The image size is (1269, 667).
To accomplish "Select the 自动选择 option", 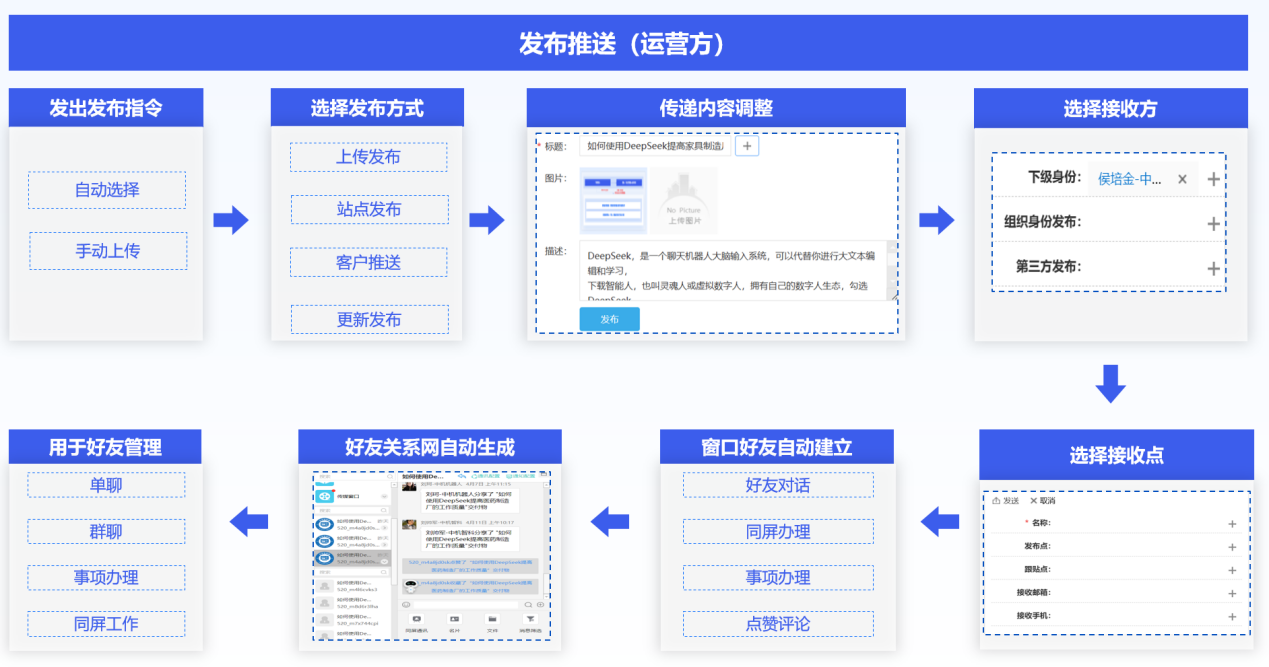I will coord(107,190).
